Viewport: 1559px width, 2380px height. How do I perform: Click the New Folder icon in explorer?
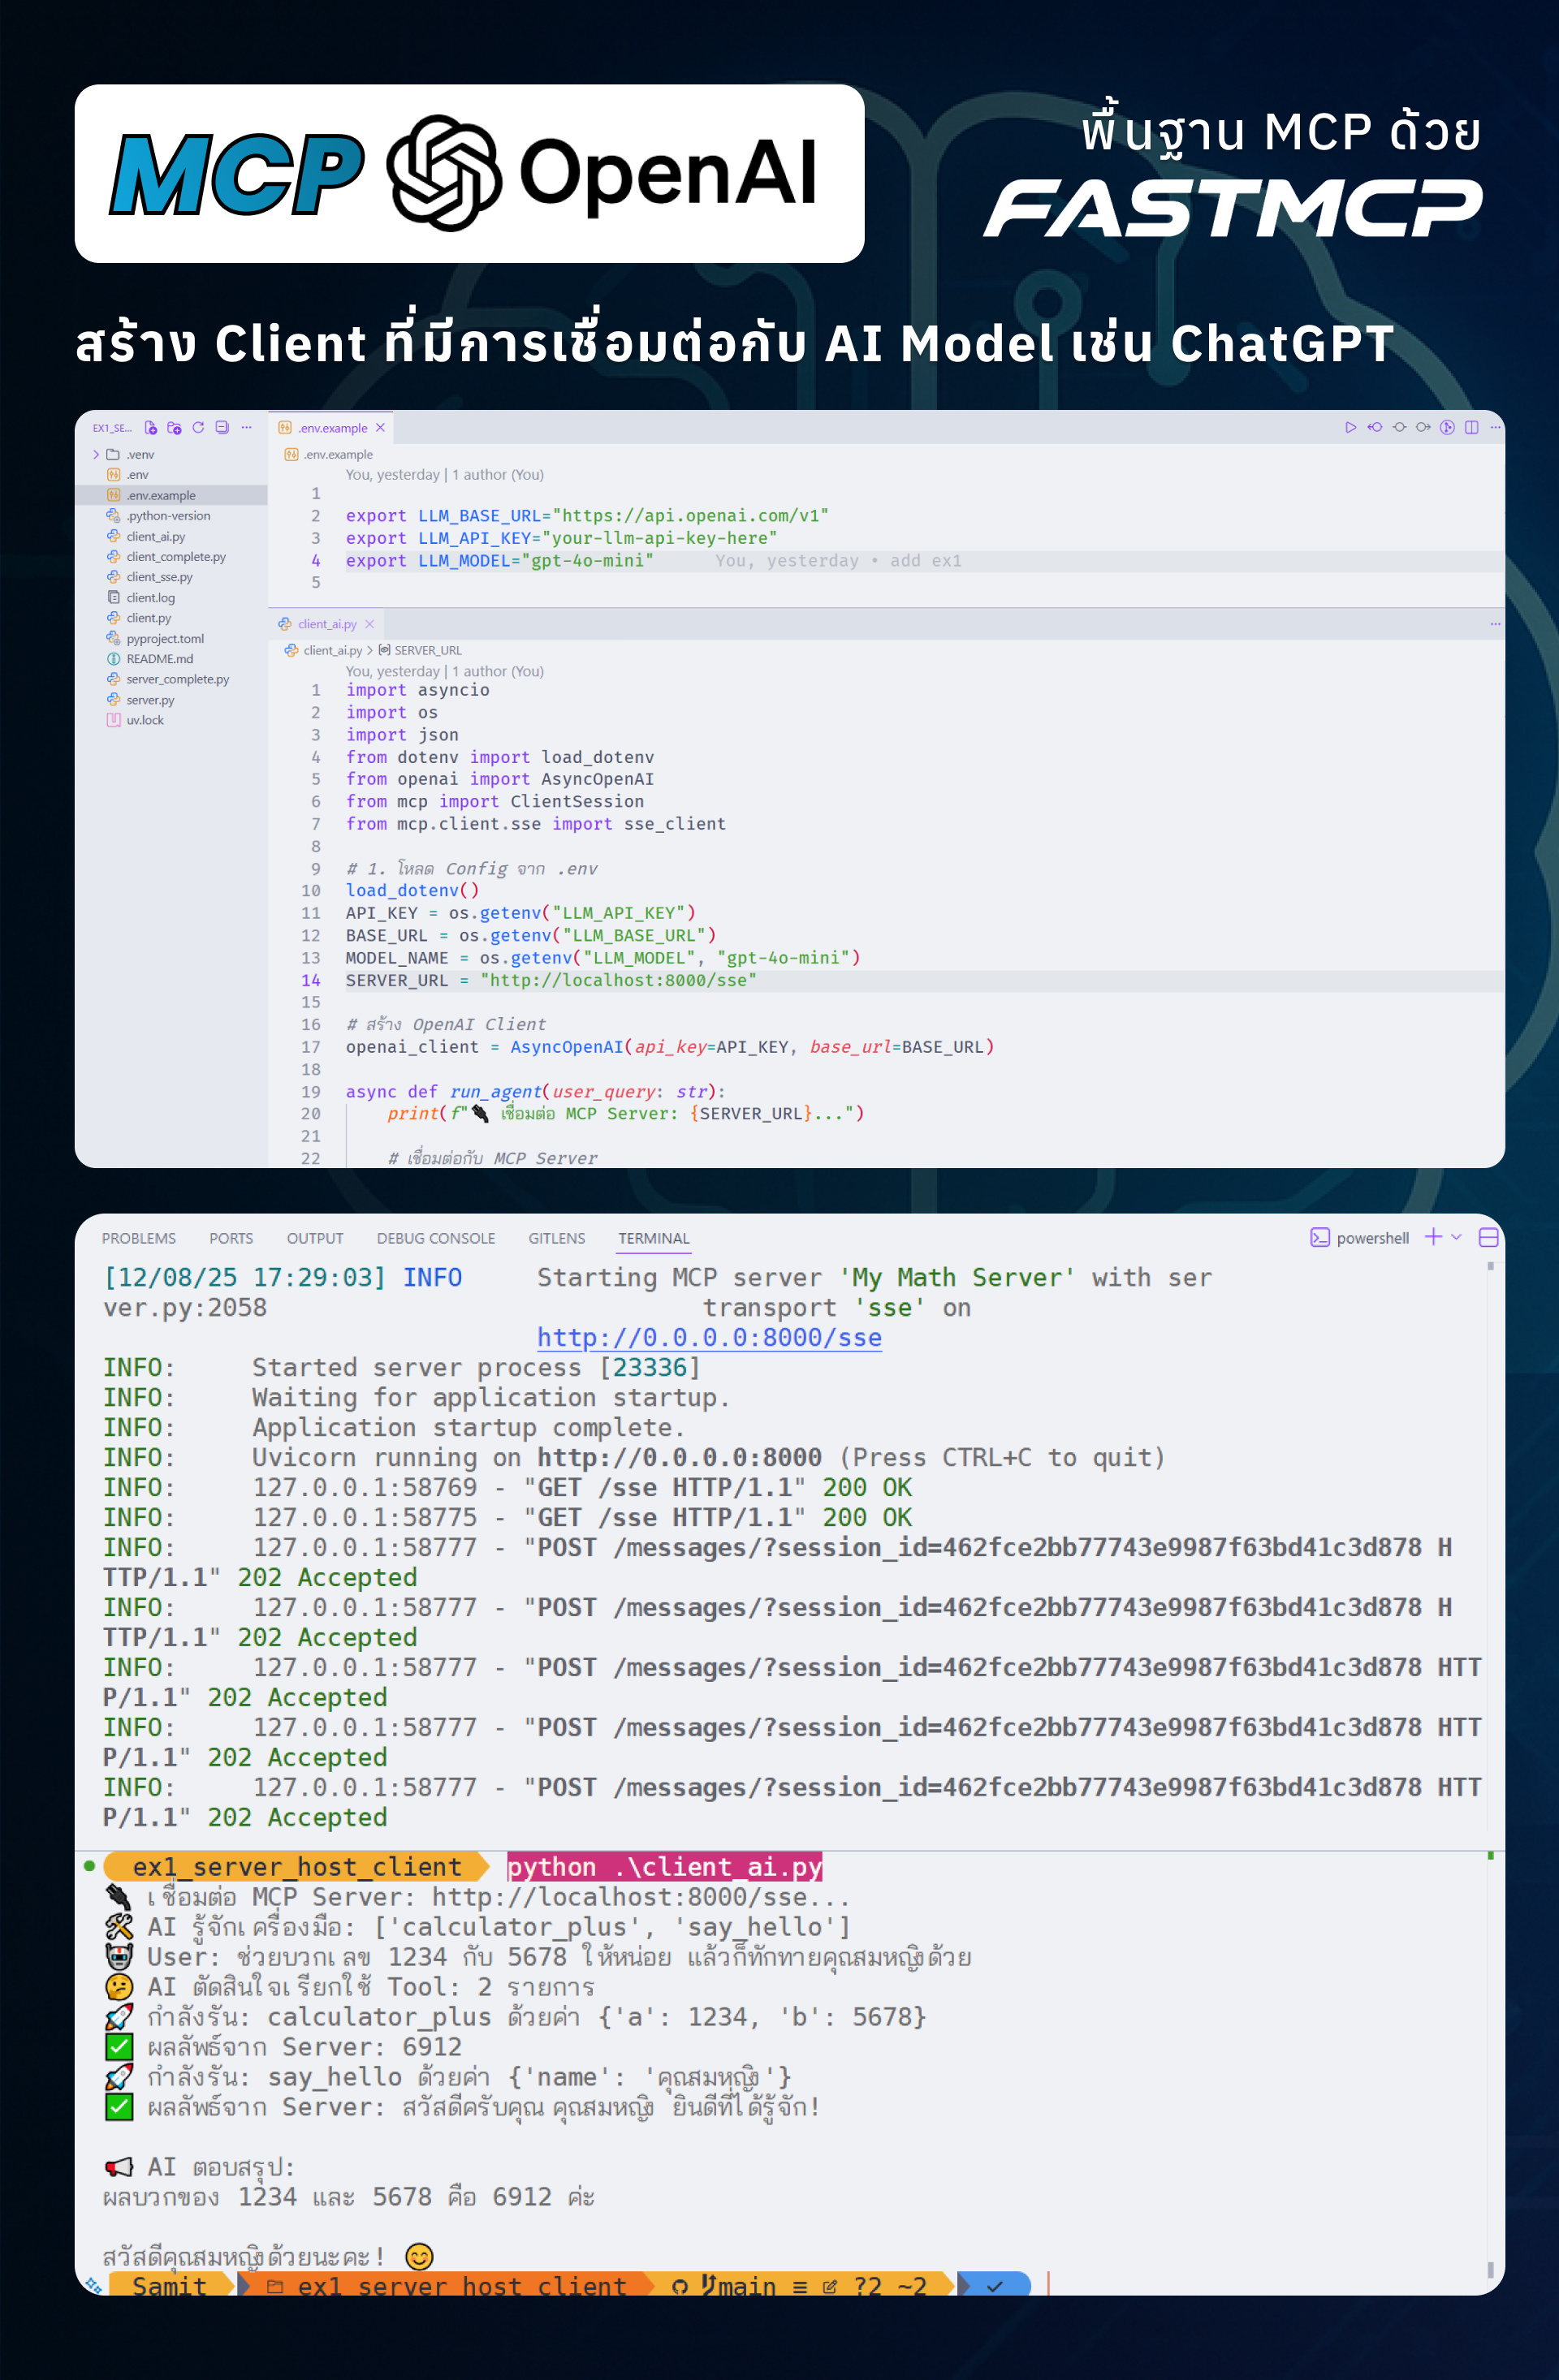pos(174,428)
